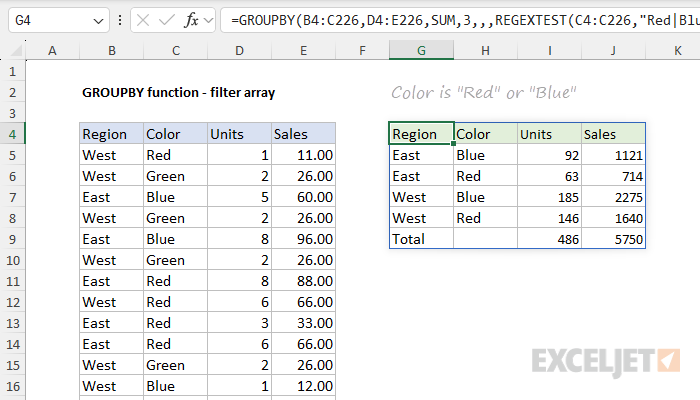Select column B header

click(x=112, y=51)
